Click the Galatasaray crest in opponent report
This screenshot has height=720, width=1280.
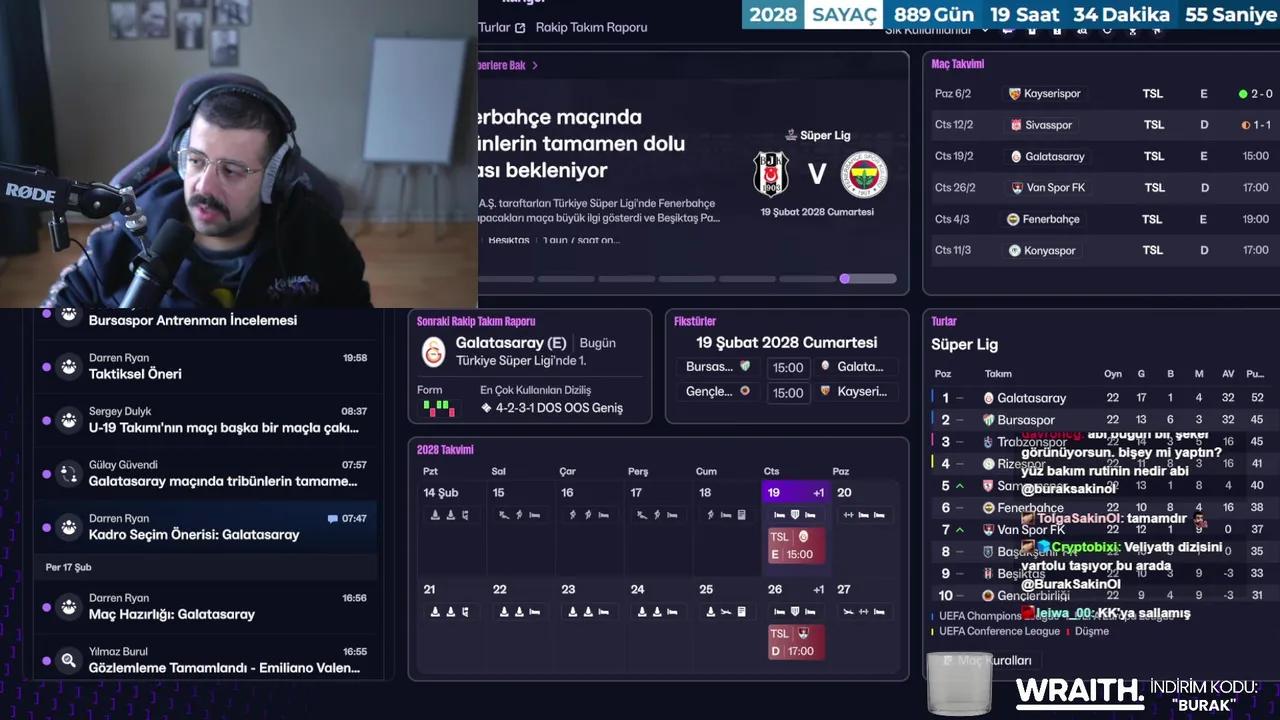coord(433,352)
